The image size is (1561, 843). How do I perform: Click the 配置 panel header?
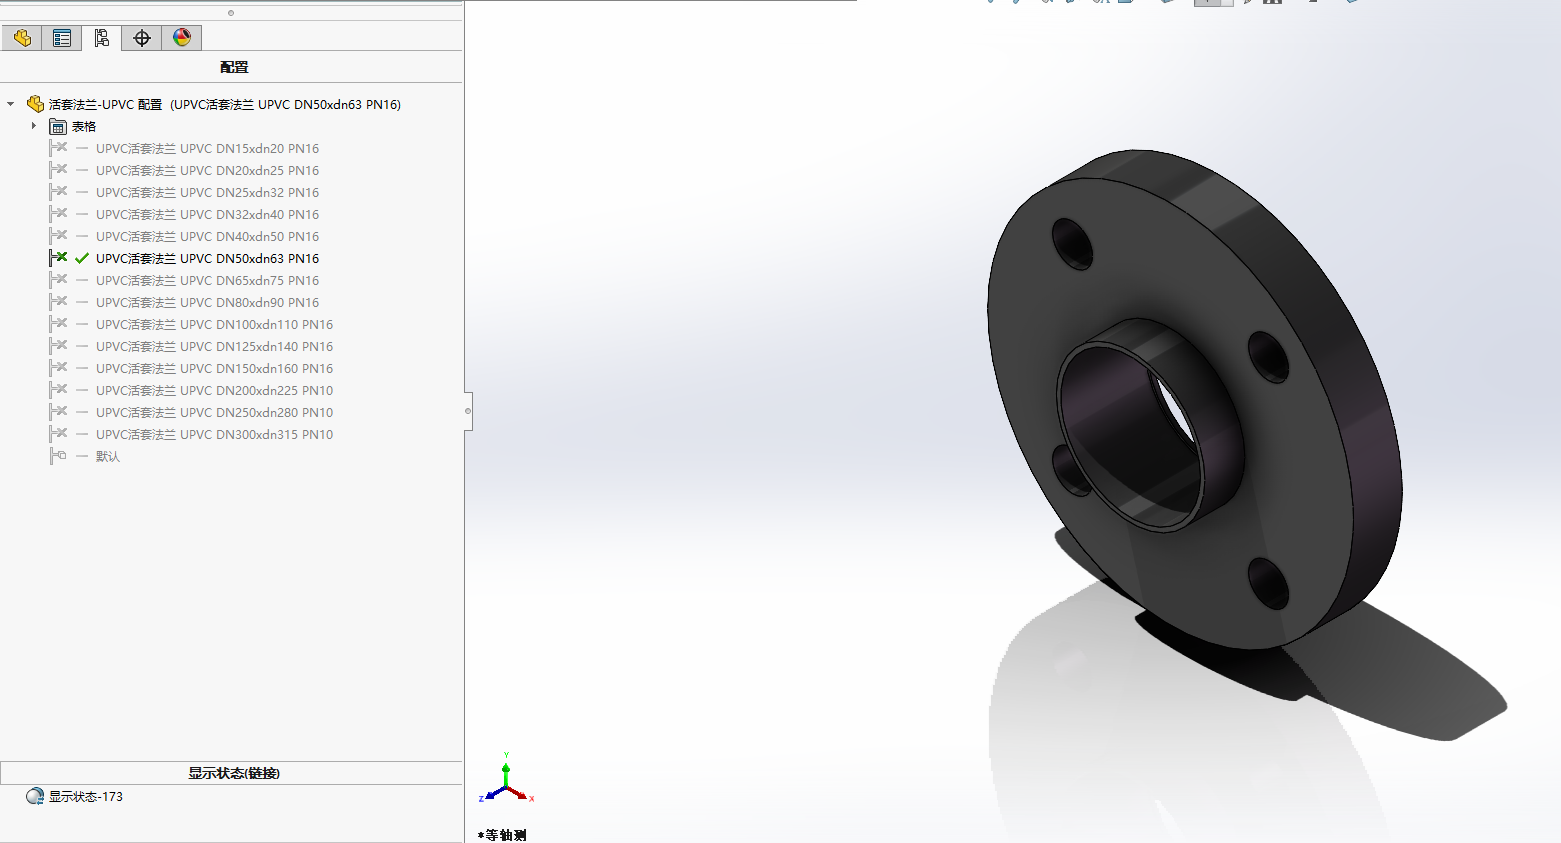click(233, 67)
